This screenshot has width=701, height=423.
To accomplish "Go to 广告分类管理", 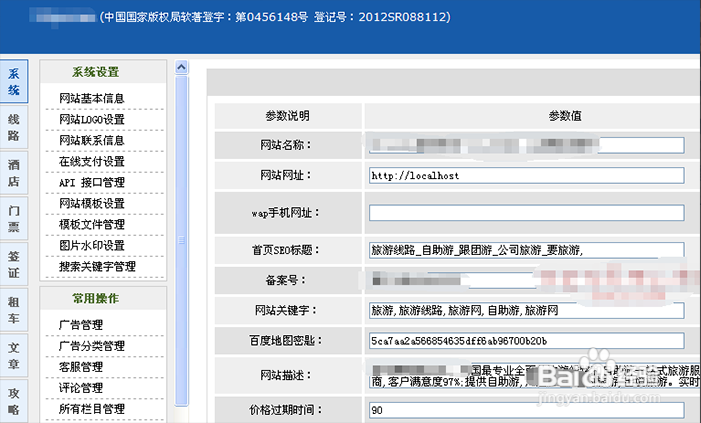I will 92,346.
